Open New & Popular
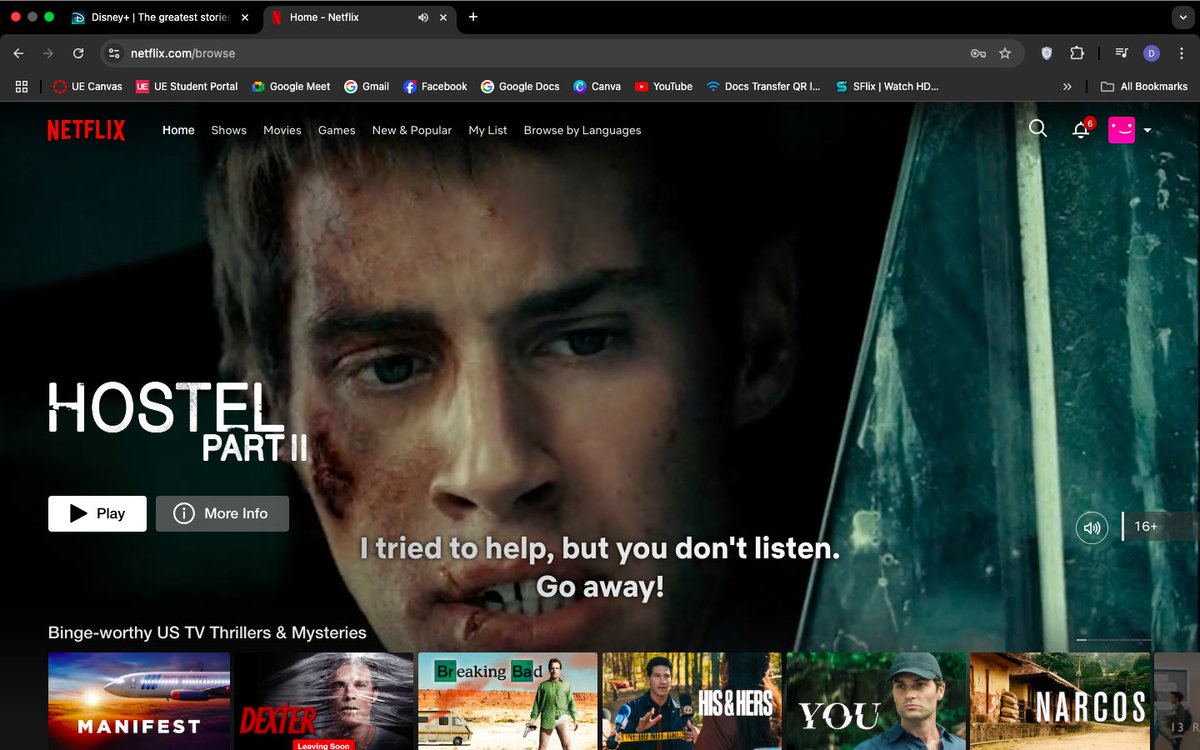The image size is (1200, 750). [x=412, y=130]
